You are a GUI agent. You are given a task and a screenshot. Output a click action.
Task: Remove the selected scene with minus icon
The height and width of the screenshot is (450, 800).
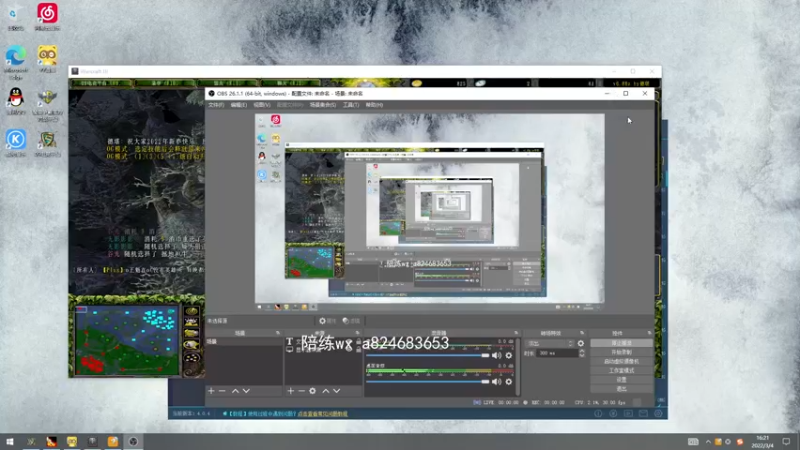(x=222, y=391)
